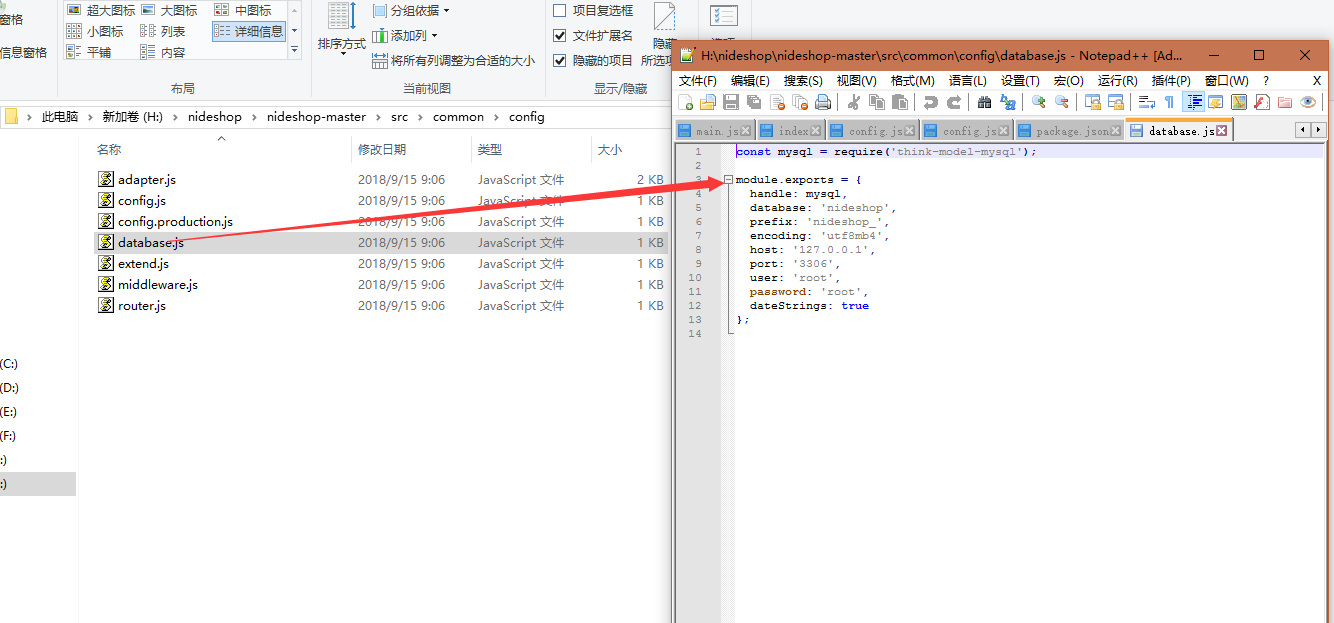Sort by the 修改日期 column header
This screenshot has height=623, width=1334.
382,150
